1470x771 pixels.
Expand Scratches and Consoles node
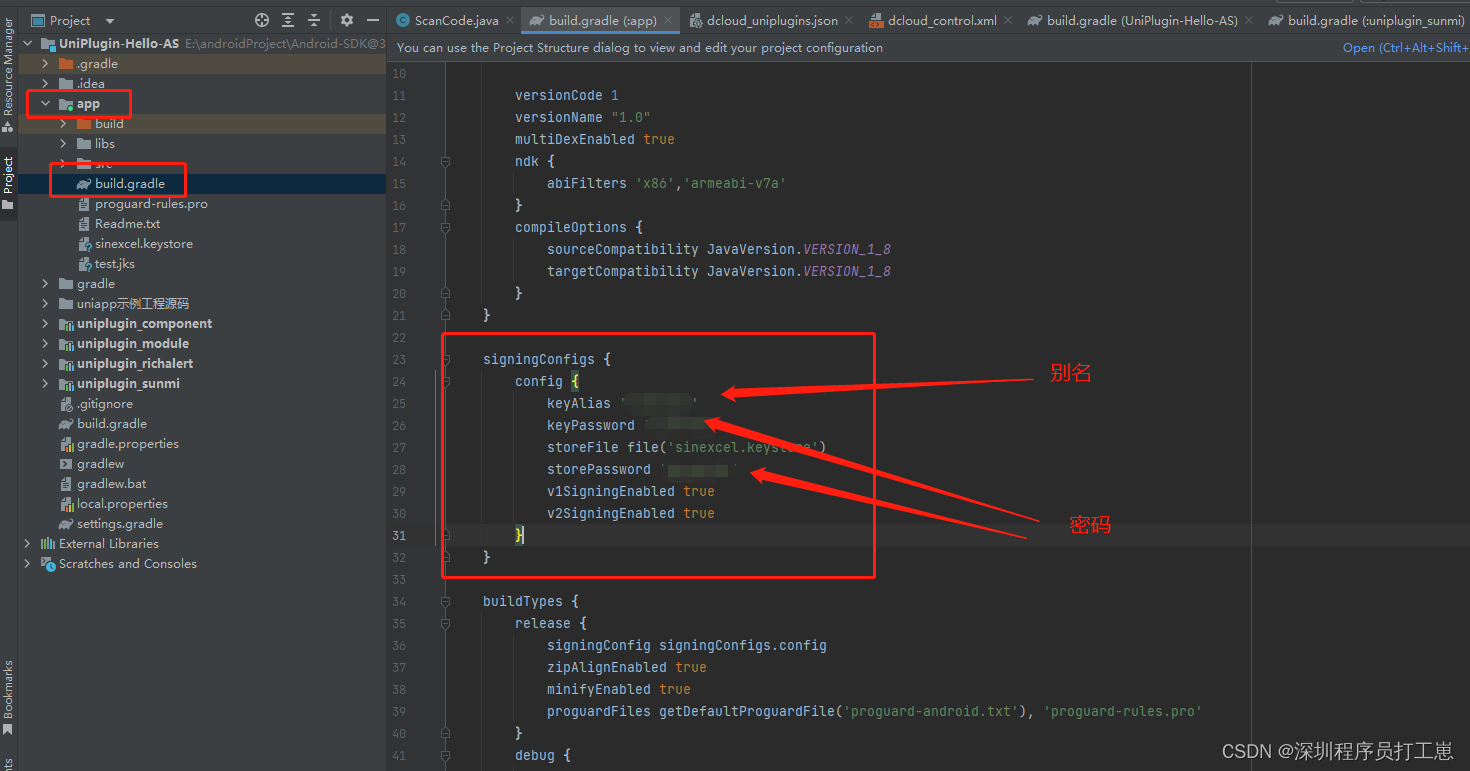tap(27, 564)
